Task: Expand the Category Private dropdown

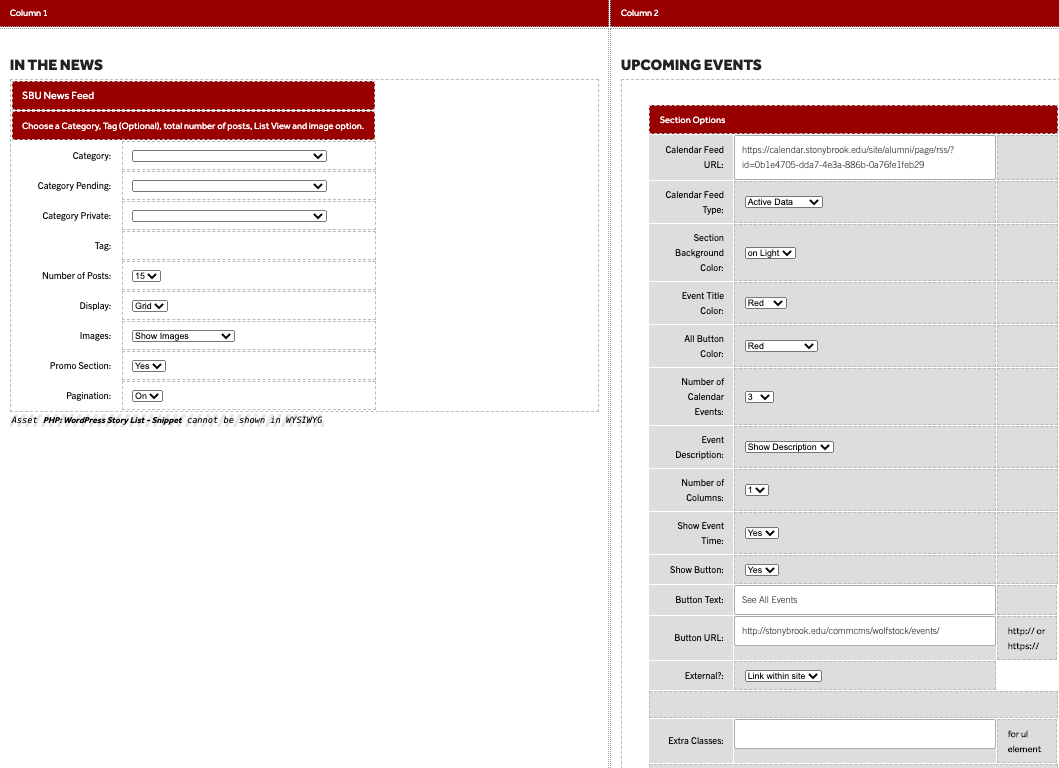Action: (x=229, y=216)
